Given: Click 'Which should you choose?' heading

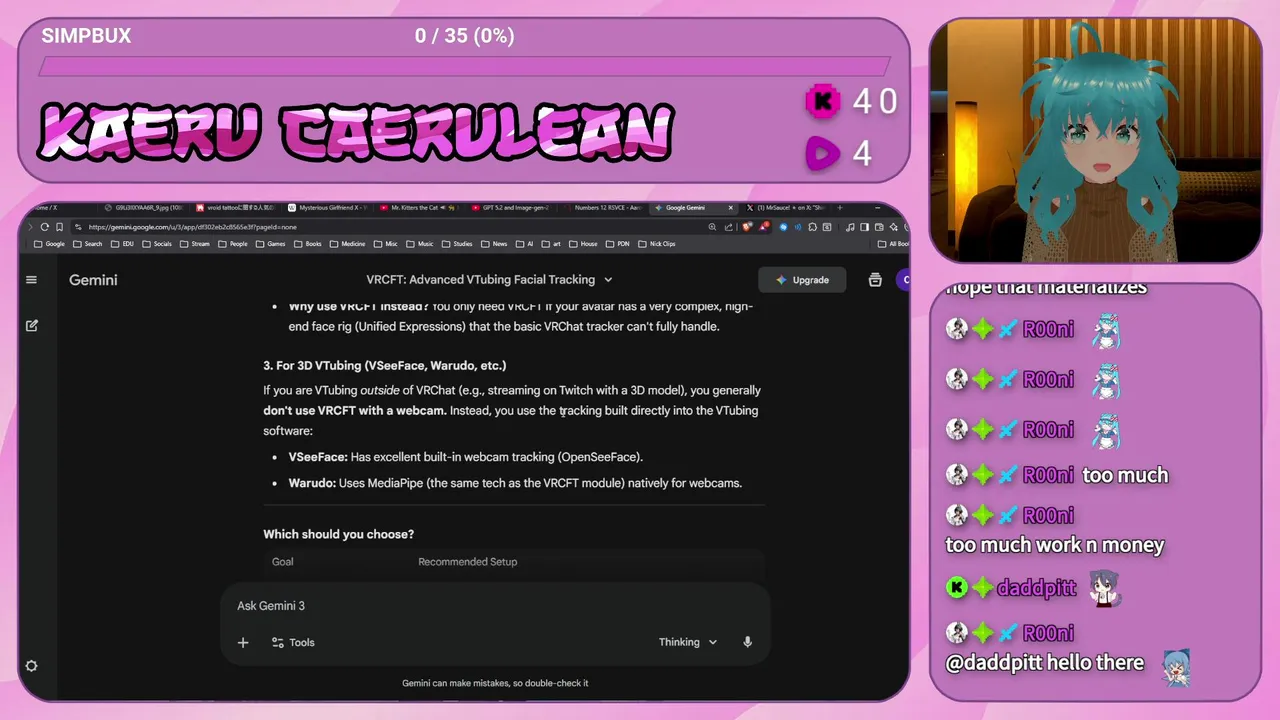Looking at the screenshot, I should [338, 534].
